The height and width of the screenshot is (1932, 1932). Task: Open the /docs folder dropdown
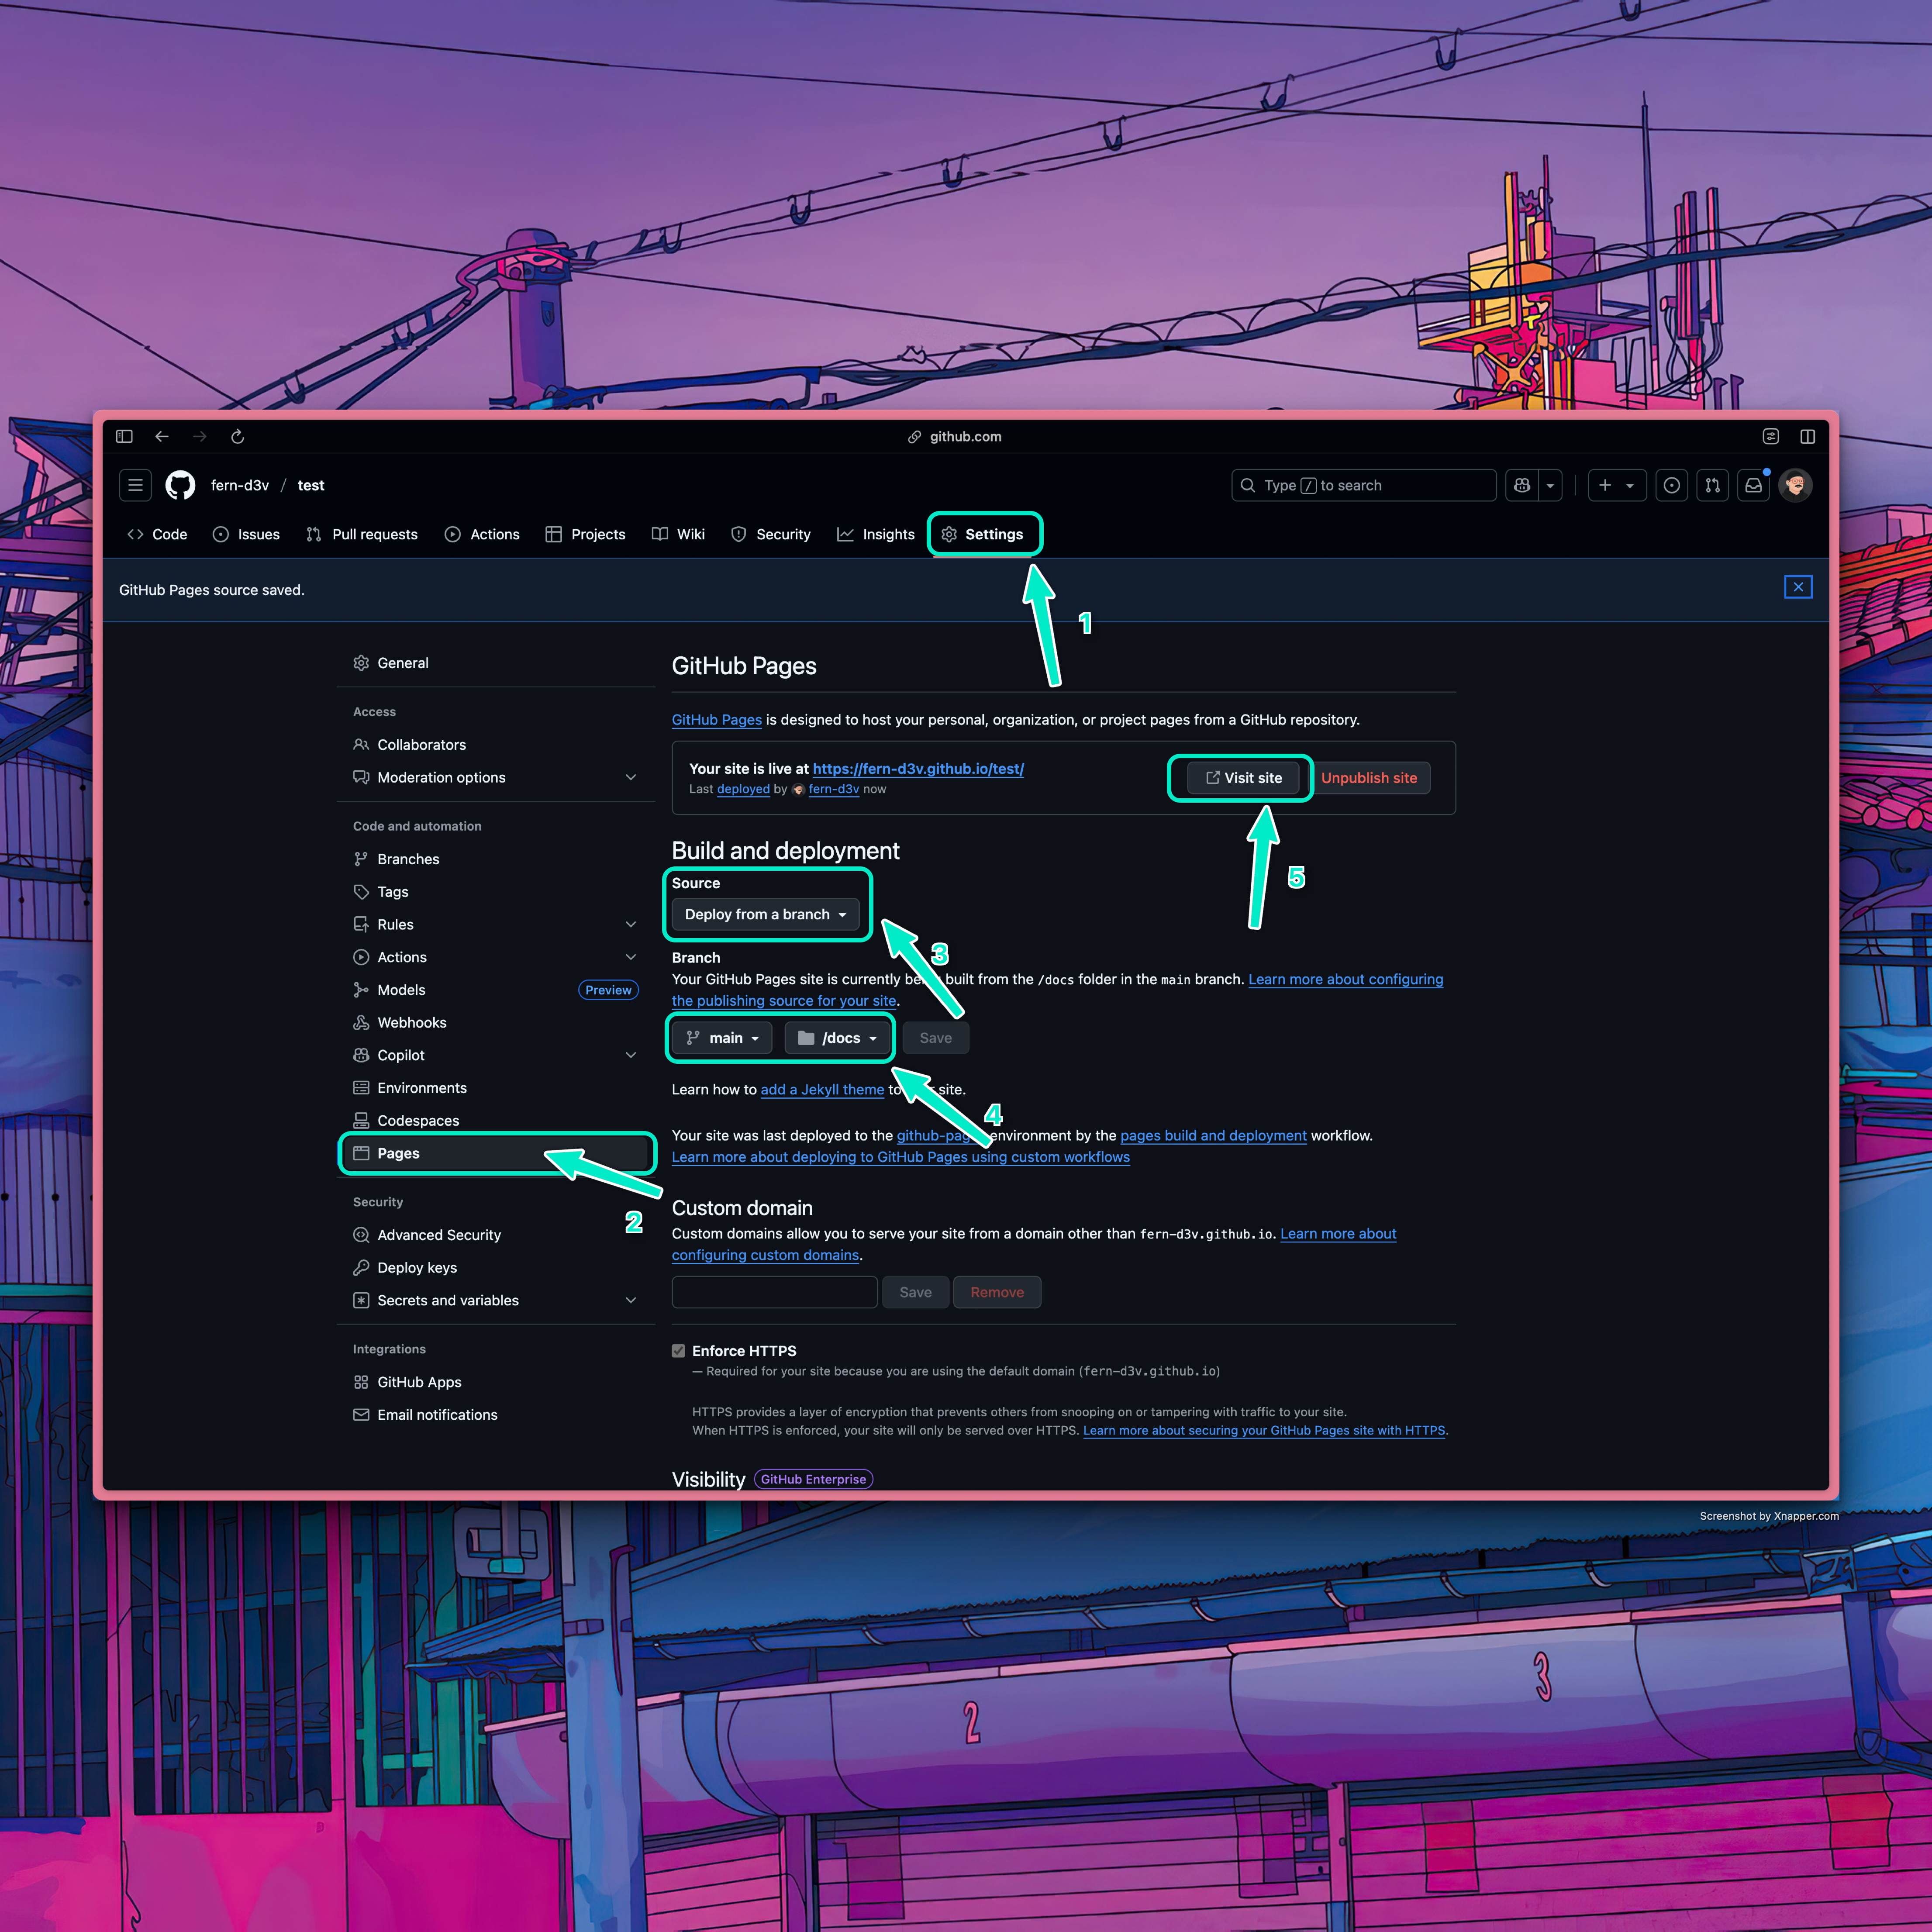[838, 1038]
